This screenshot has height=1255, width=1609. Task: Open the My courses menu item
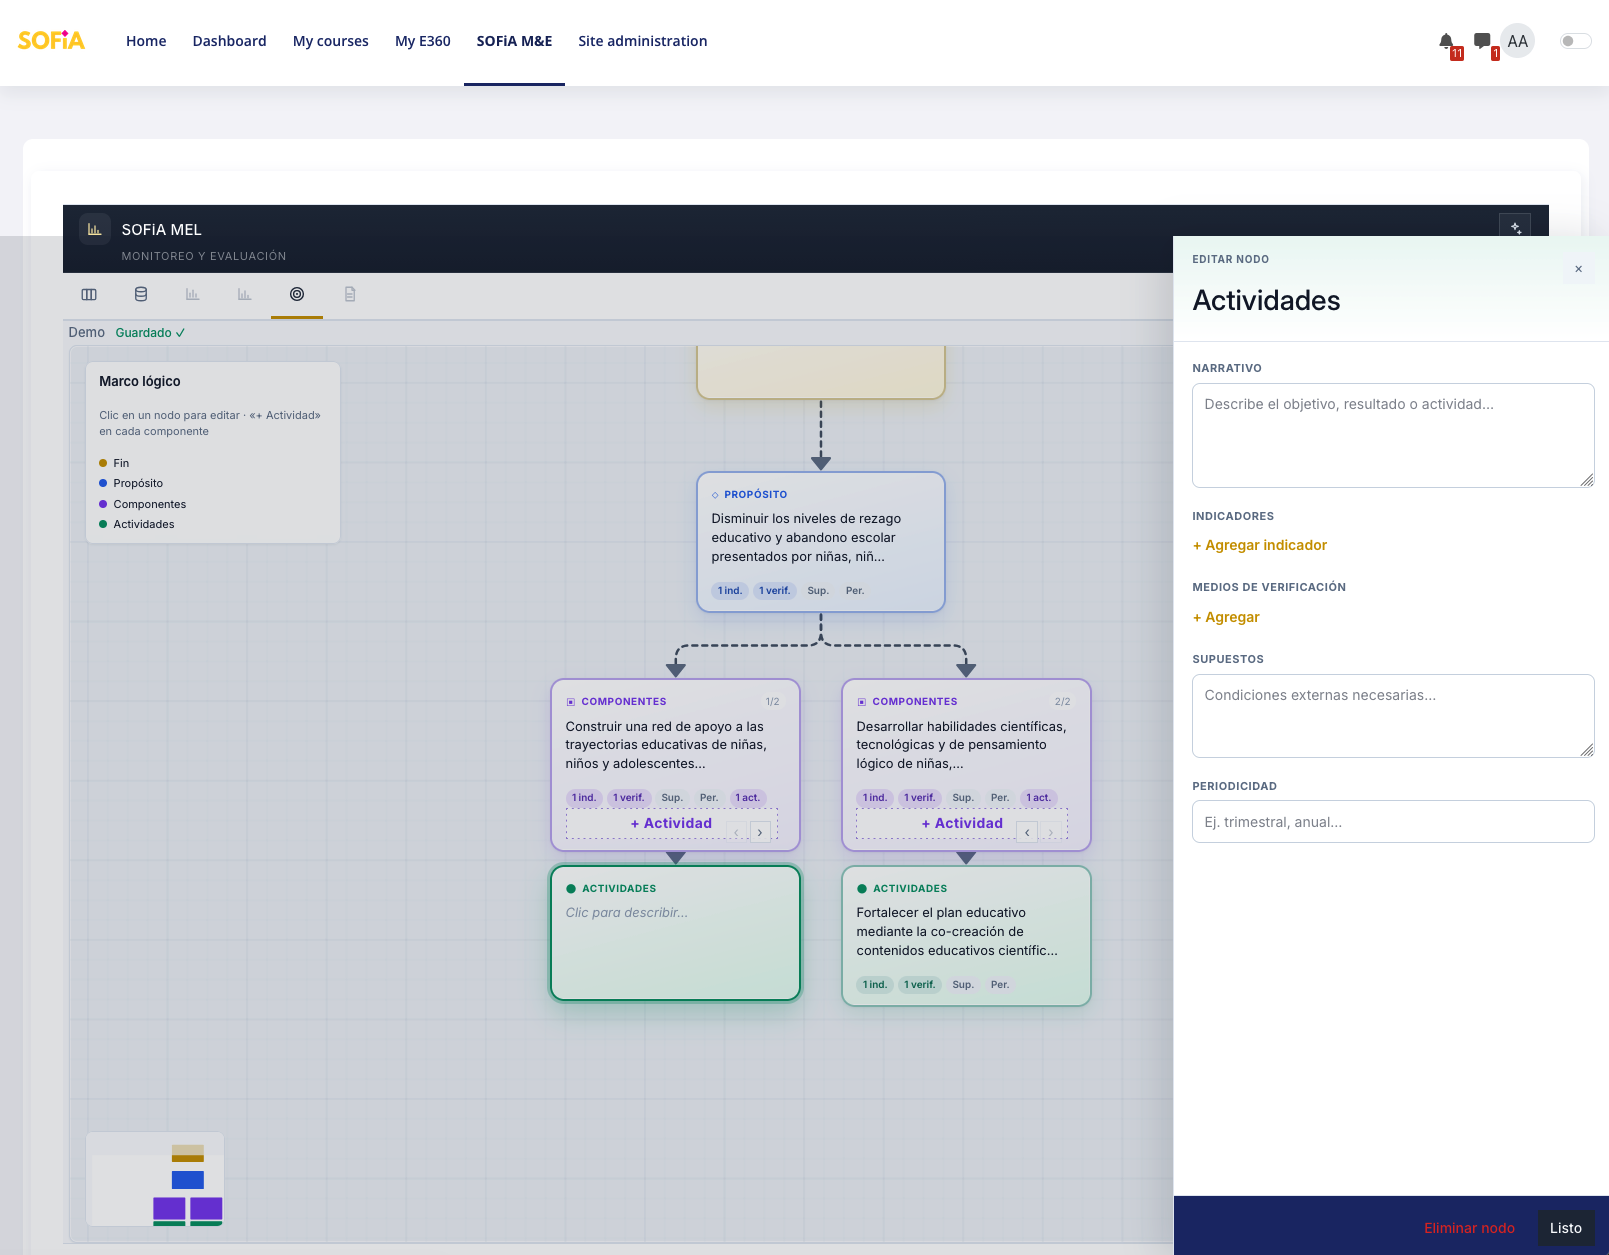(x=331, y=41)
